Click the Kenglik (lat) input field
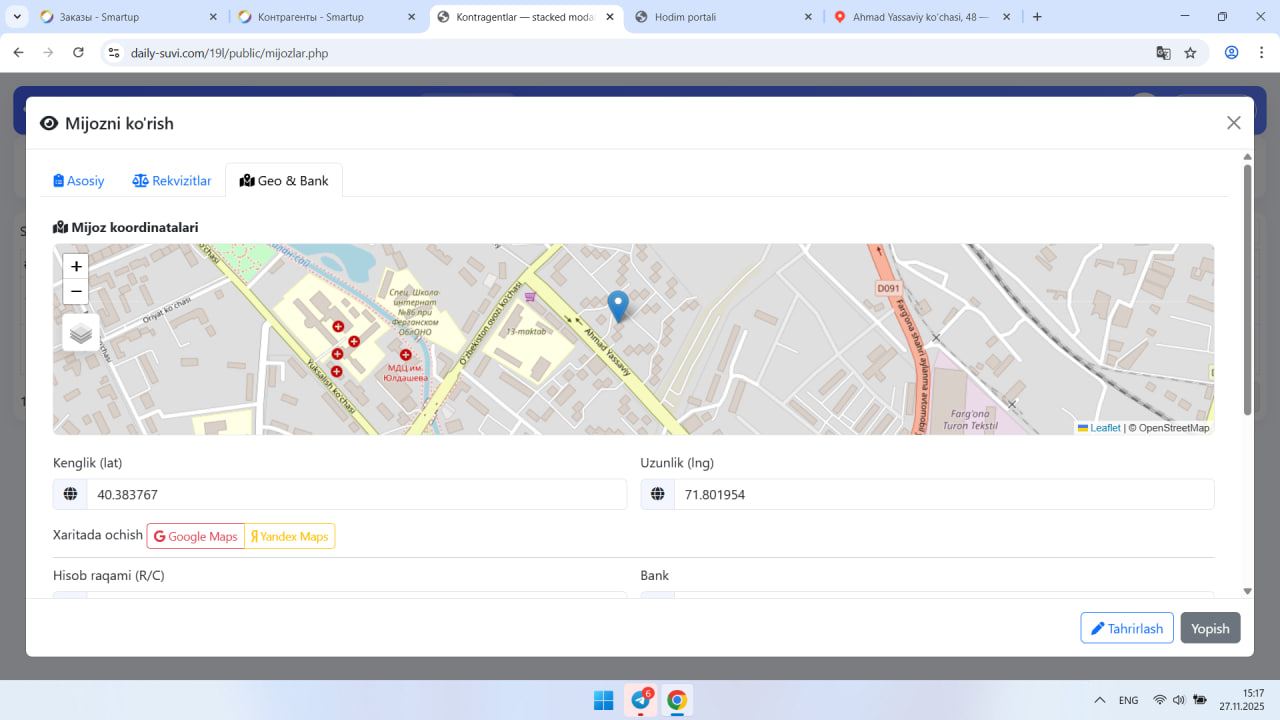 (356, 495)
